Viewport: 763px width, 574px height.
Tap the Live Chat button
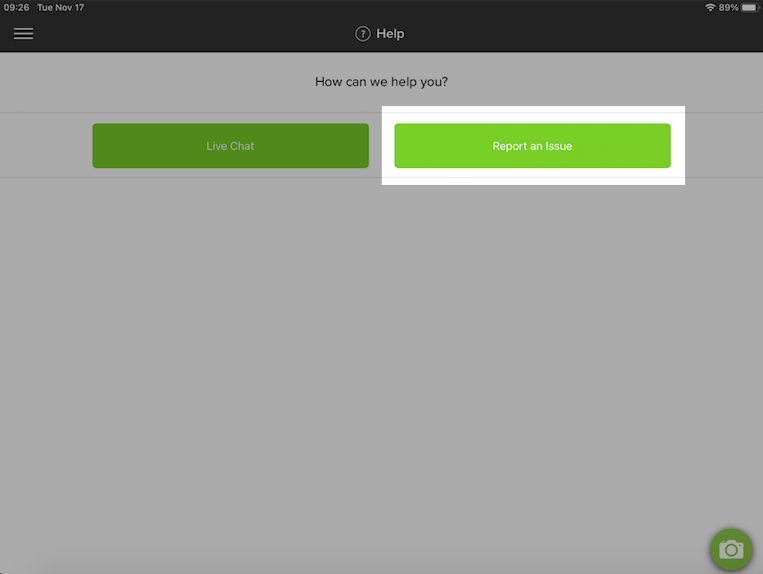point(231,146)
